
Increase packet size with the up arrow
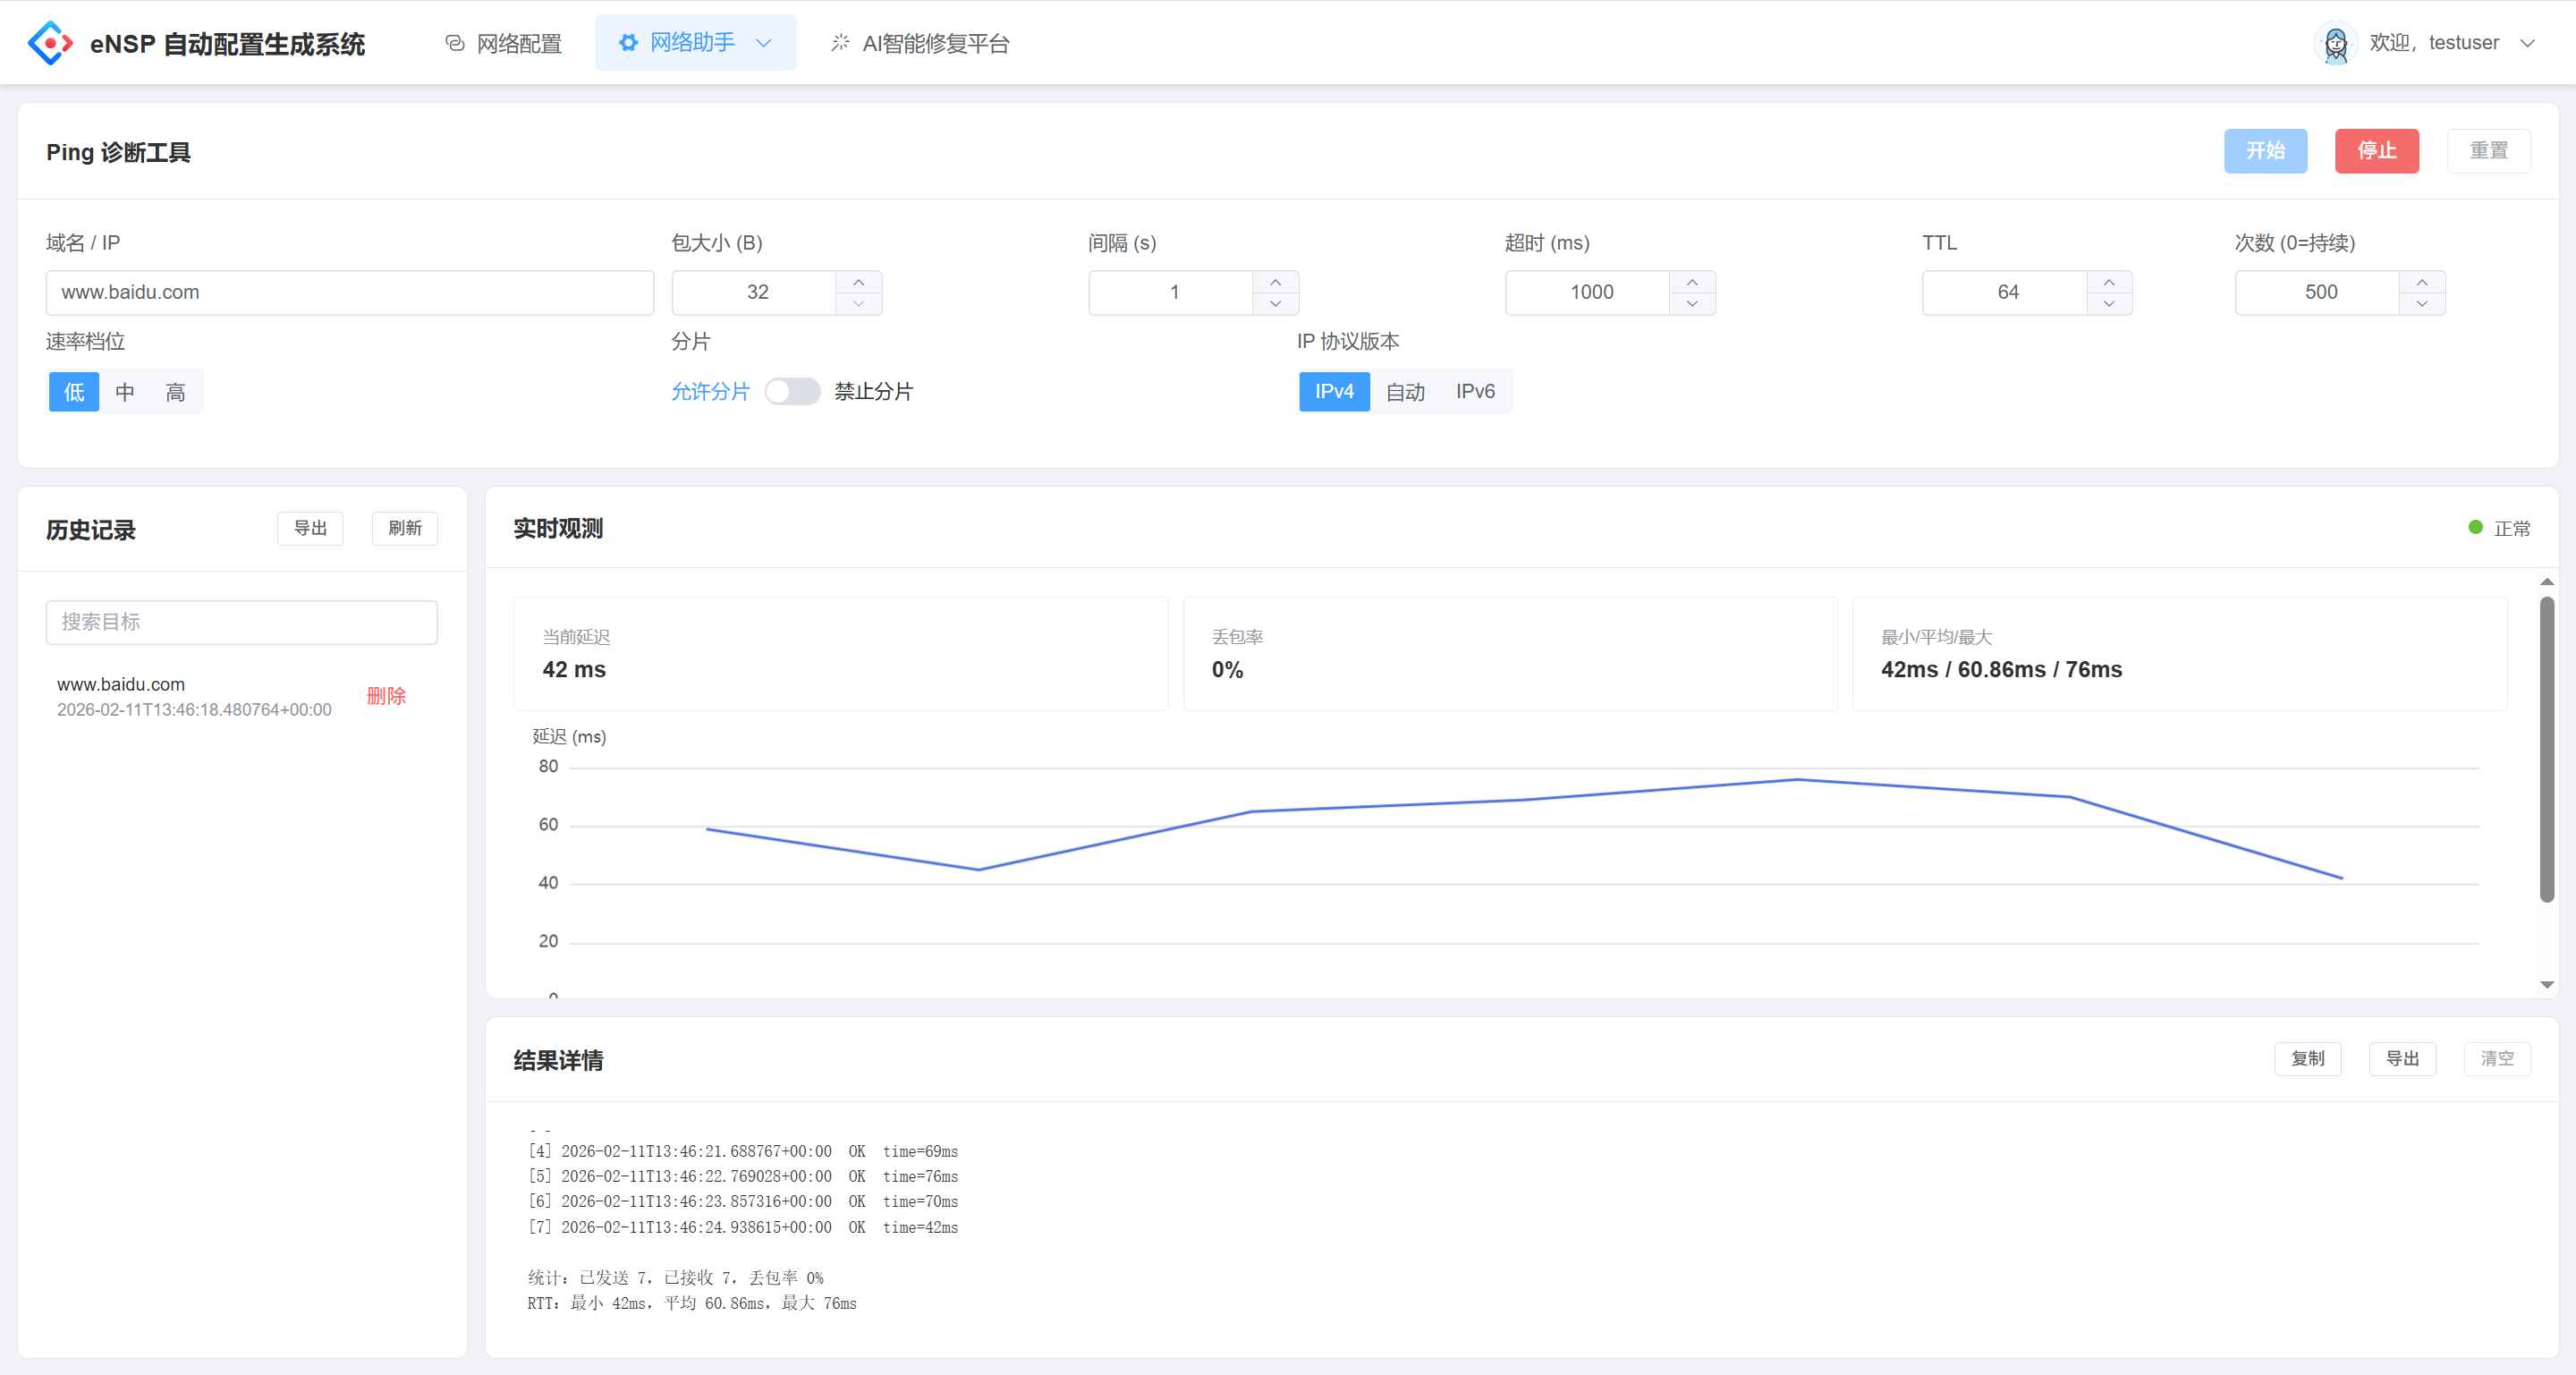(858, 282)
